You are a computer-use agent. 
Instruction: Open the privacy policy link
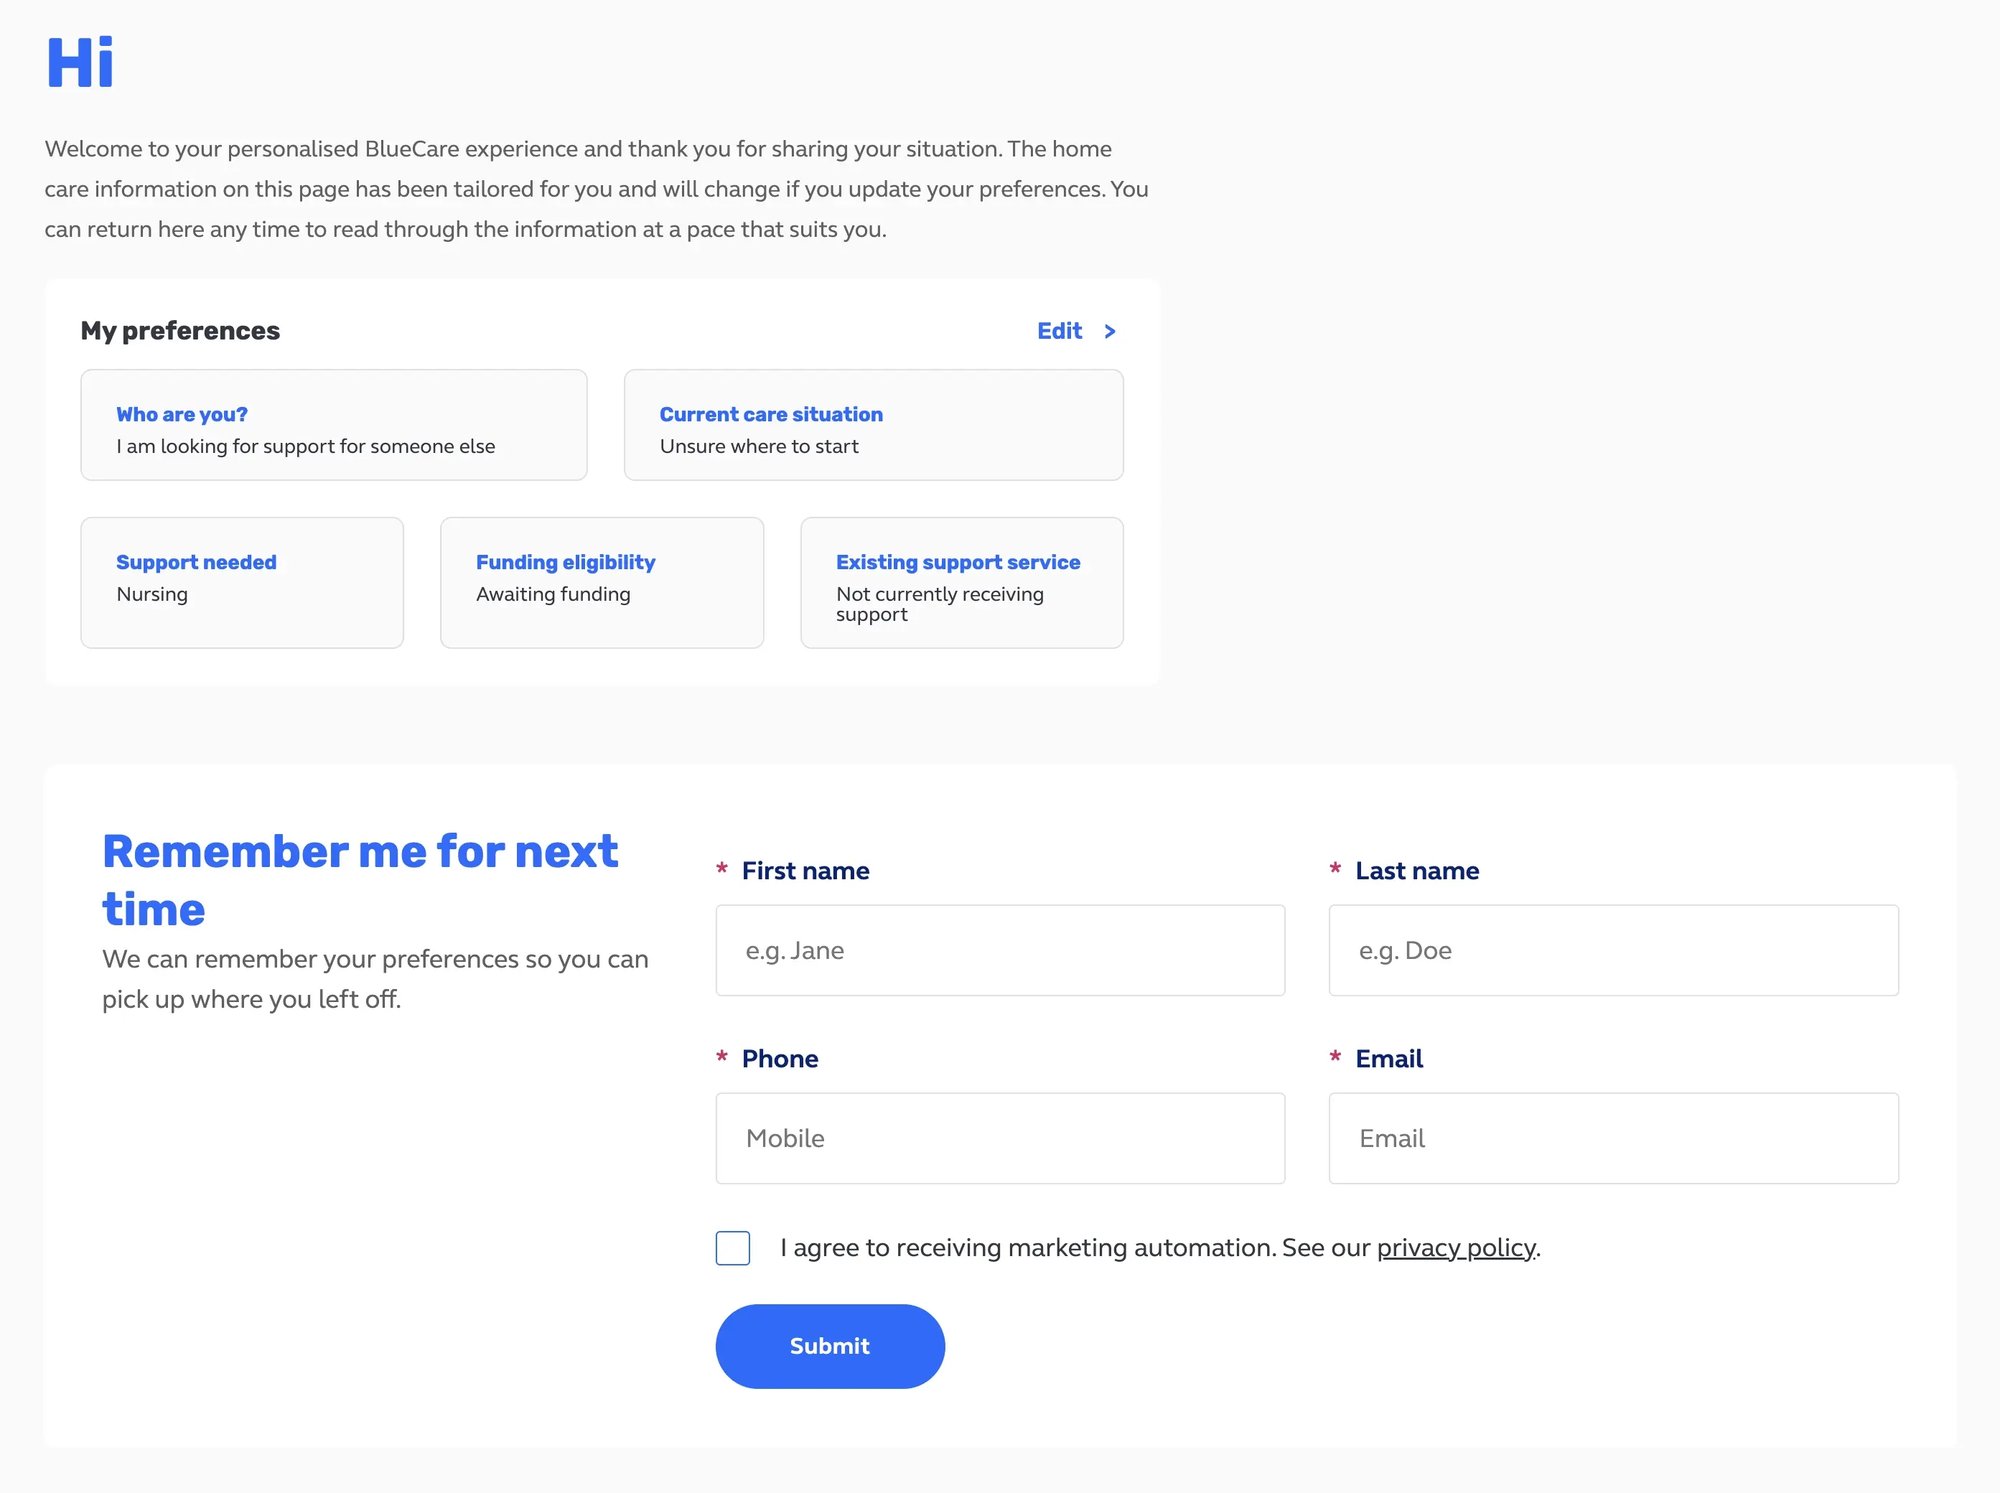[x=1456, y=1247]
